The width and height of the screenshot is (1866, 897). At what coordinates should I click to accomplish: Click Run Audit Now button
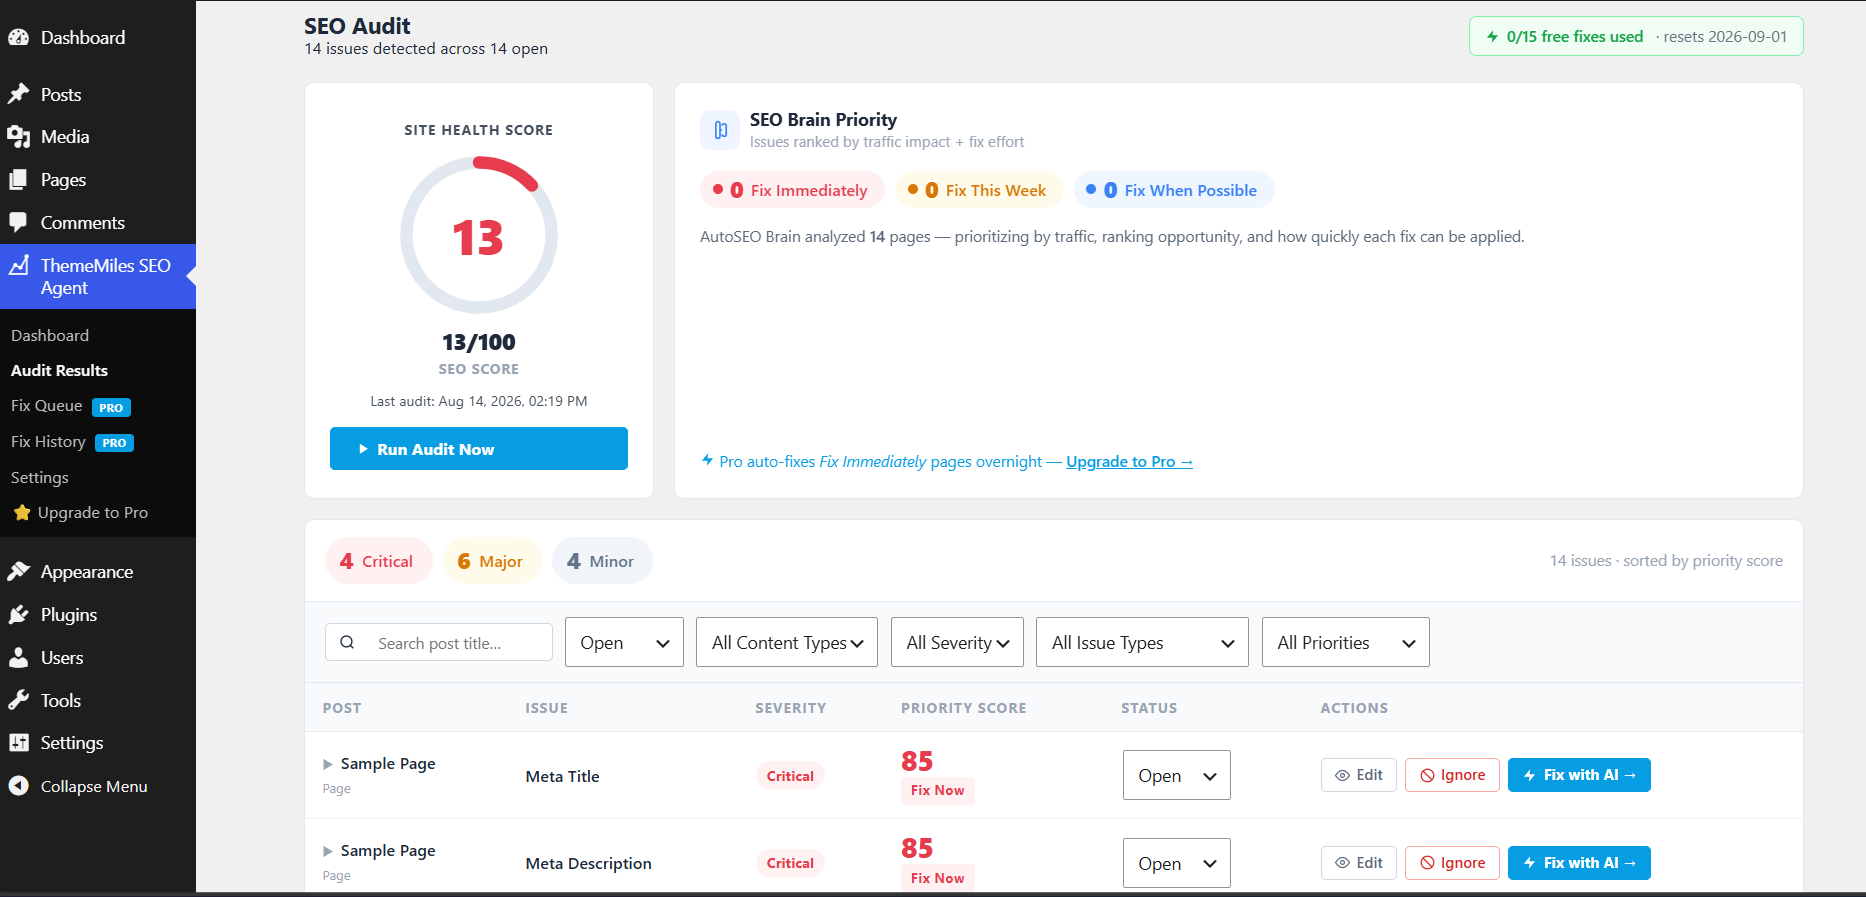479,449
